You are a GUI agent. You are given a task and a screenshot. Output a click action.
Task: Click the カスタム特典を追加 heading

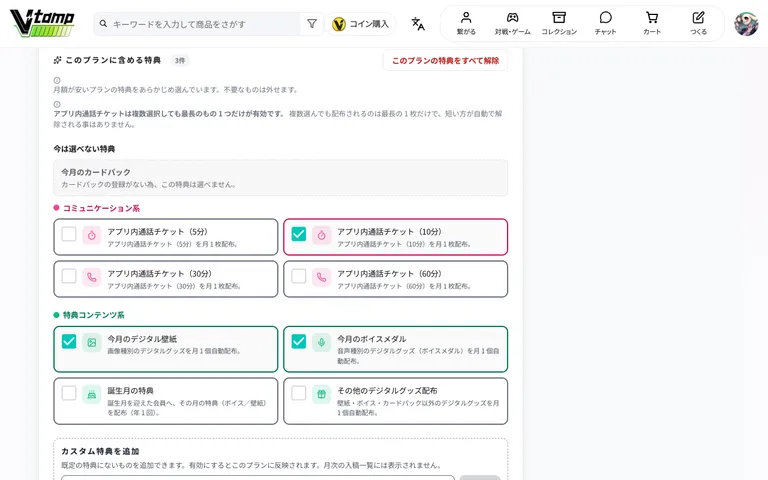point(100,451)
